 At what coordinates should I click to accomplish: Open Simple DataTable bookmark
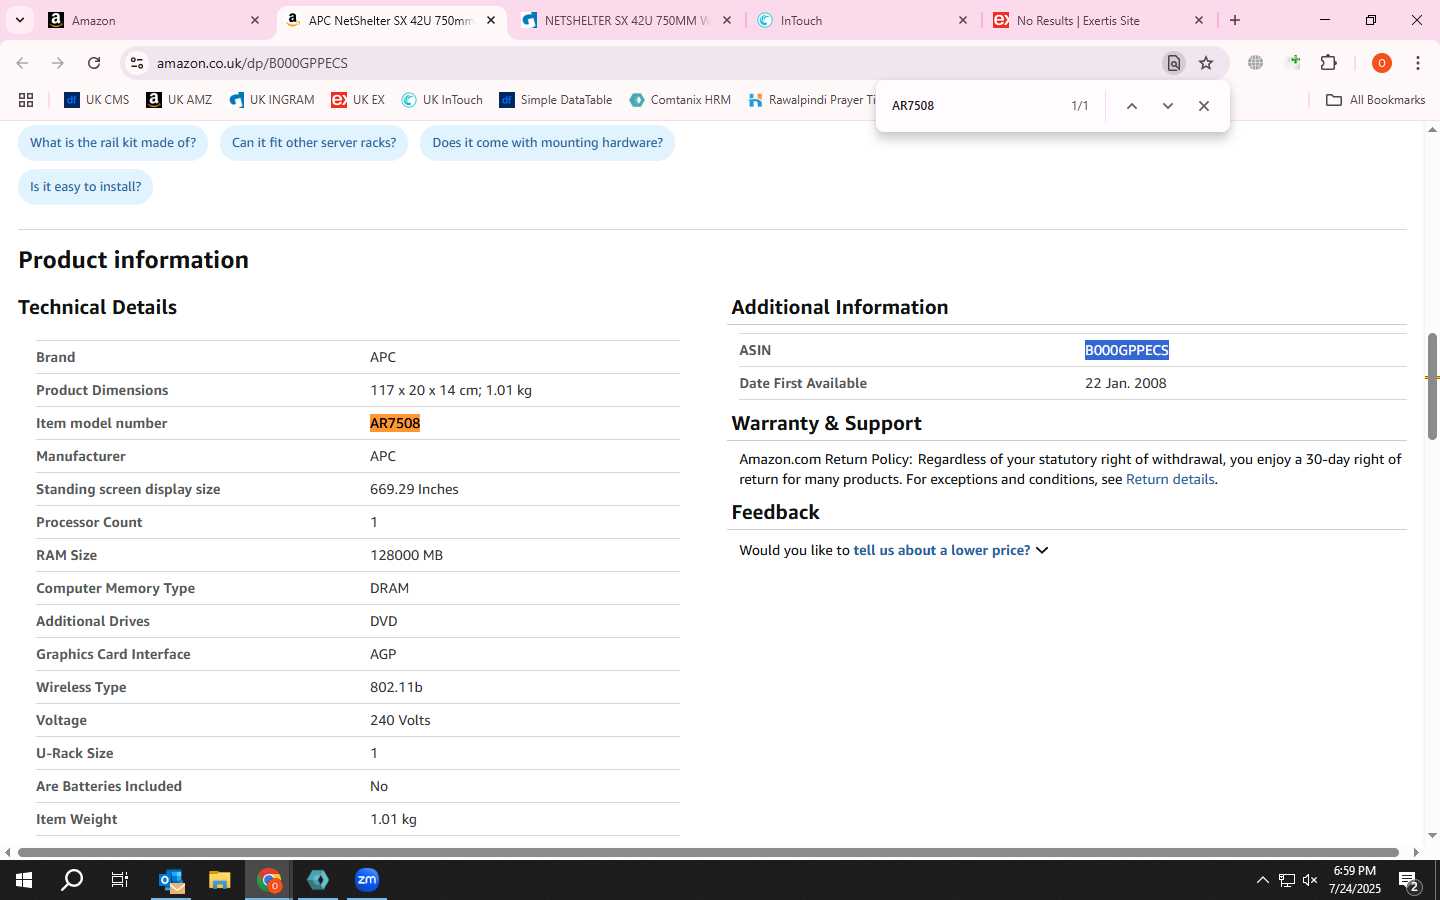point(555,100)
